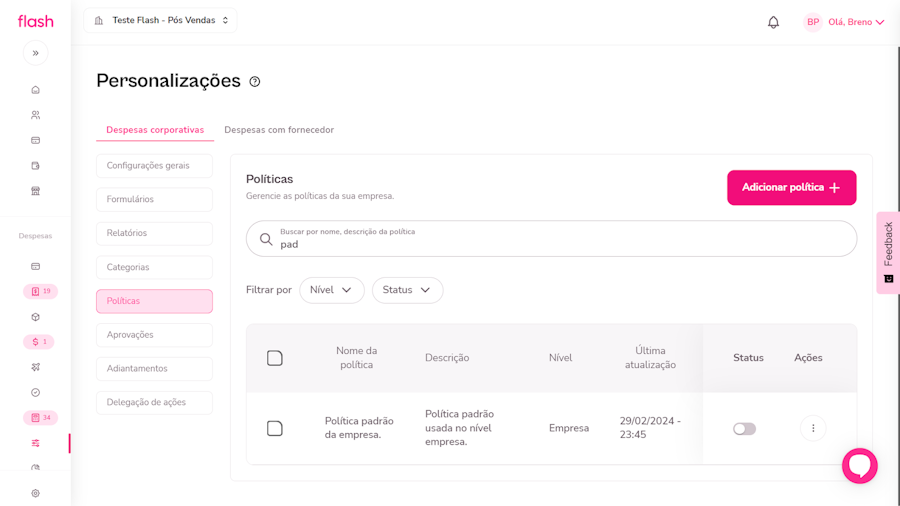900x506 pixels.
Task: Open the Aprovações settings section
Action: (154, 335)
